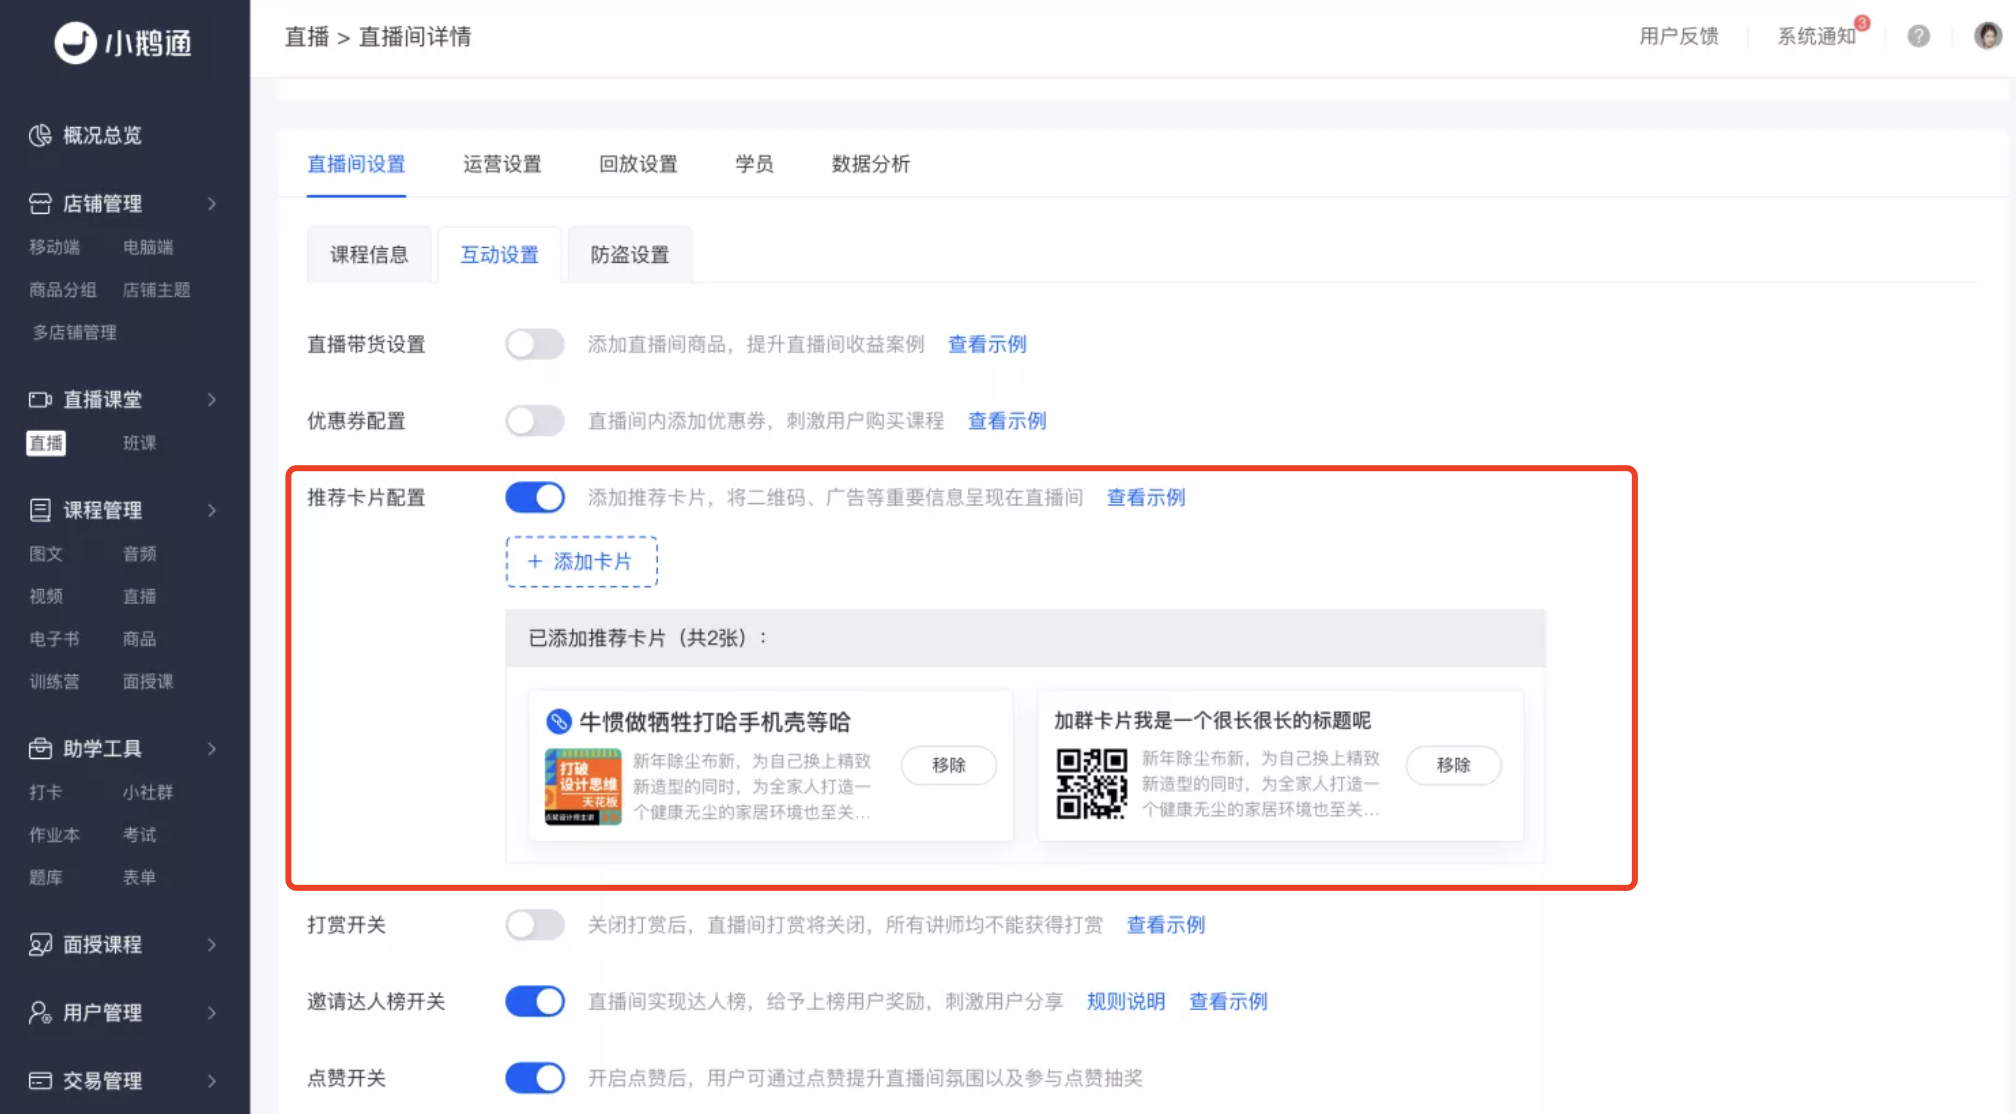Select the 互动设置 sub-tab

click(500, 255)
